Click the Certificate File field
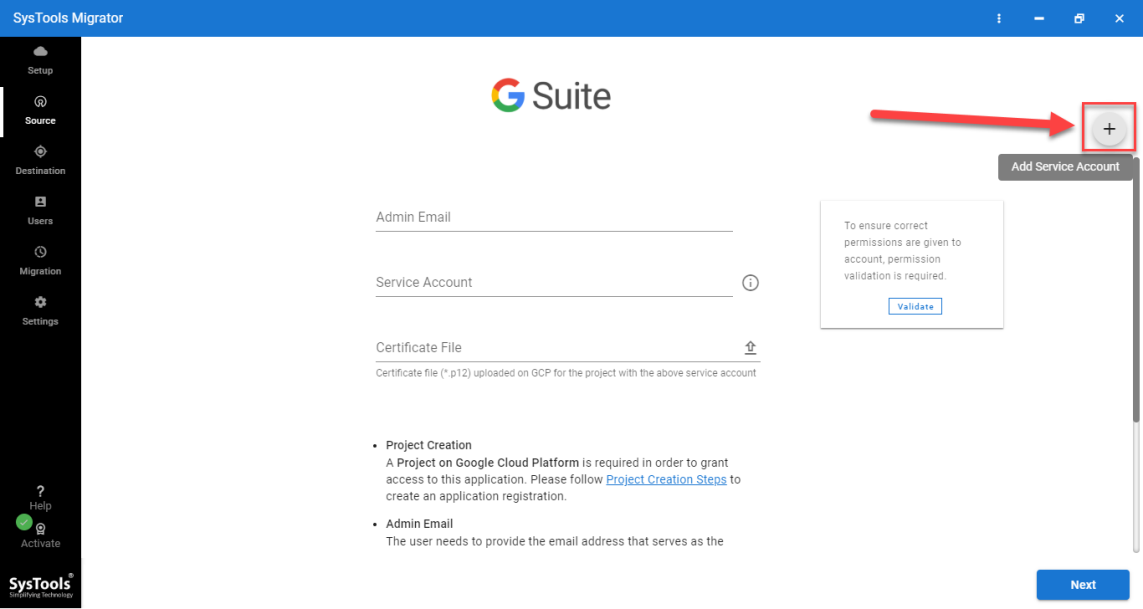This screenshot has height=609, width=1143. pyautogui.click(x=568, y=348)
